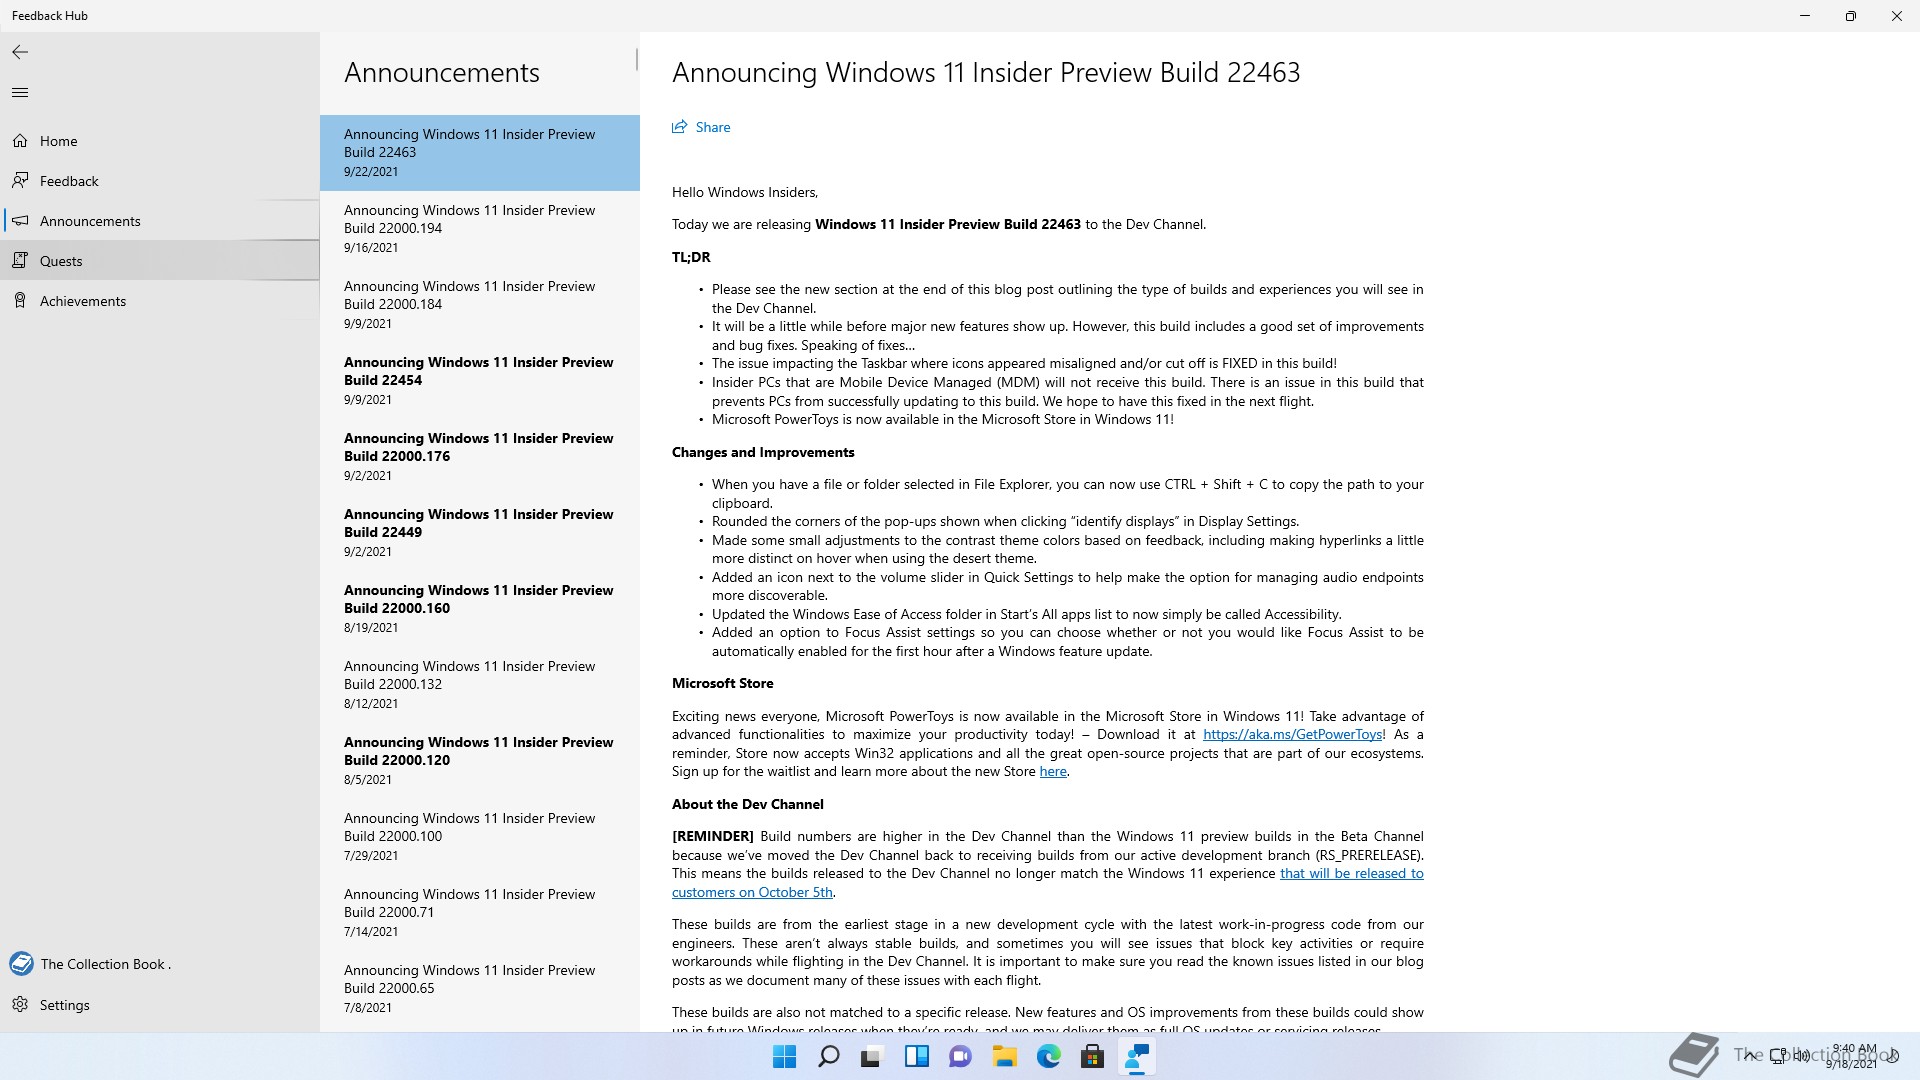Select Build 22000.120 announcement
The image size is (1920, 1080).
click(x=480, y=761)
